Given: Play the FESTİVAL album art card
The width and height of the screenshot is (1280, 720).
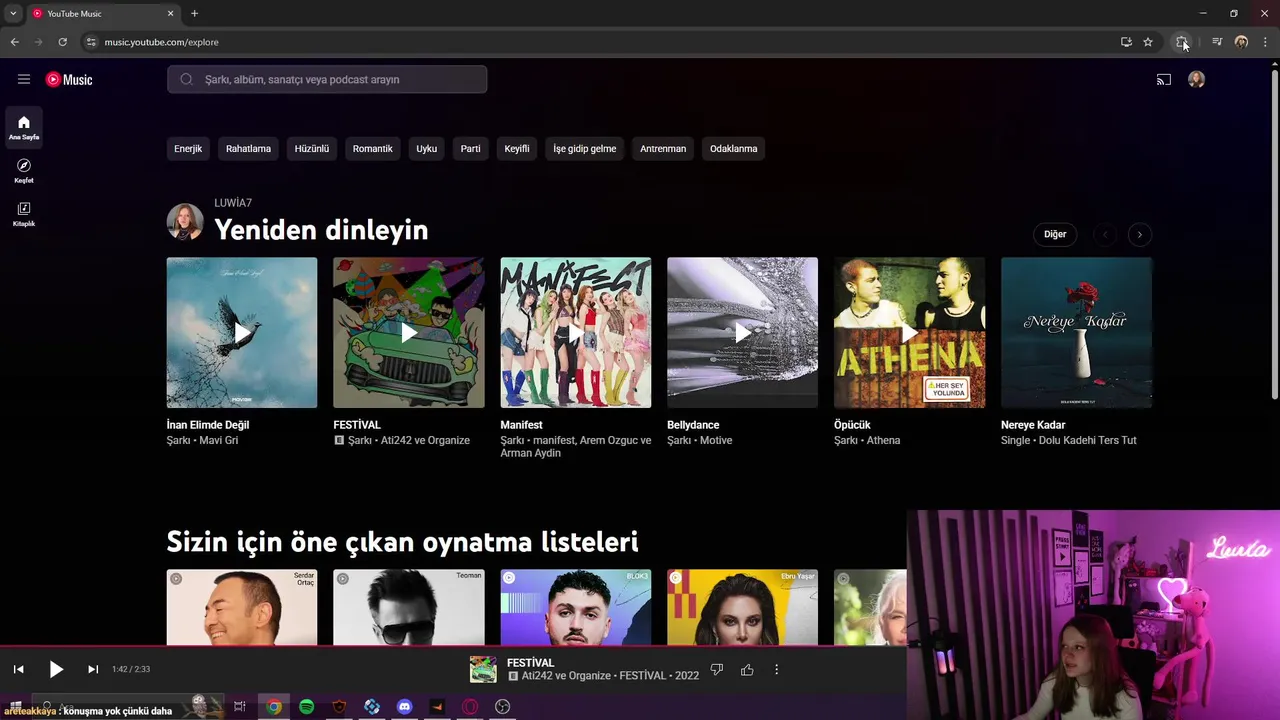Looking at the screenshot, I should click(x=408, y=333).
